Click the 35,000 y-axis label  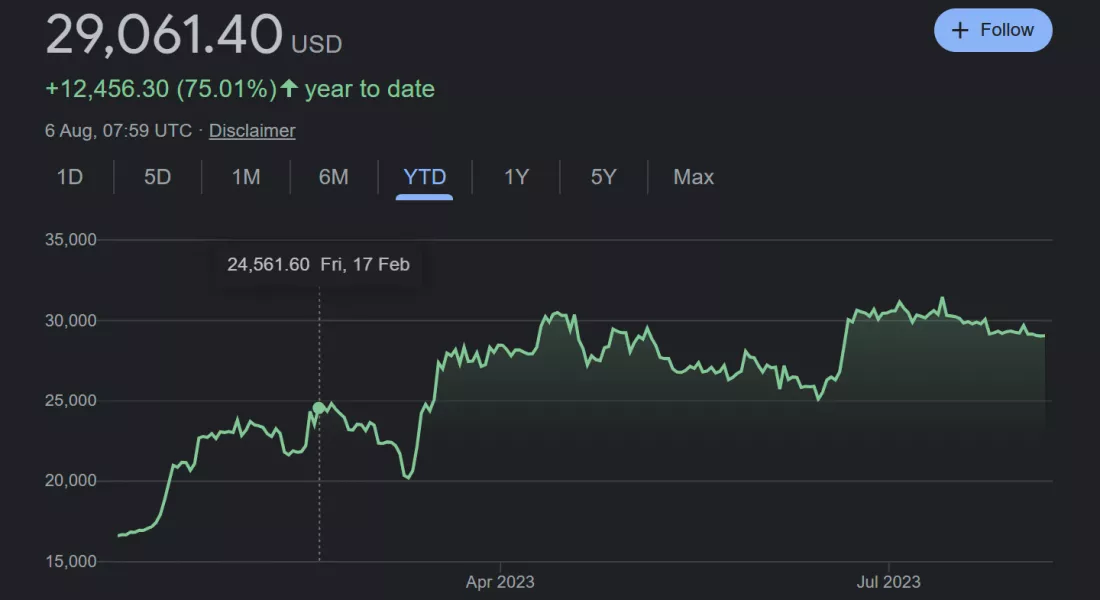coord(70,240)
